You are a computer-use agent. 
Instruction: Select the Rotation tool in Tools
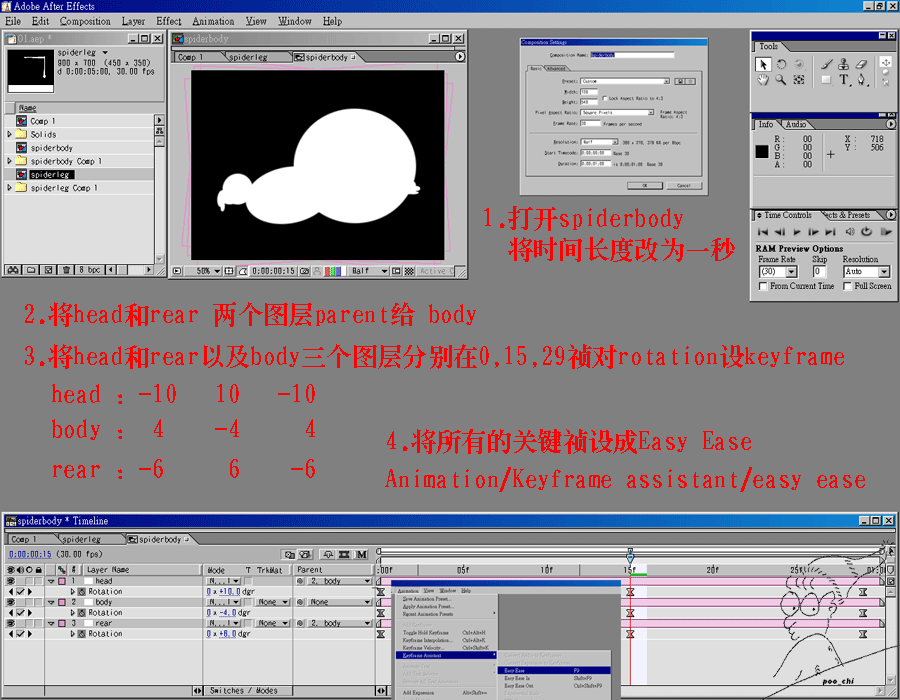coord(781,64)
